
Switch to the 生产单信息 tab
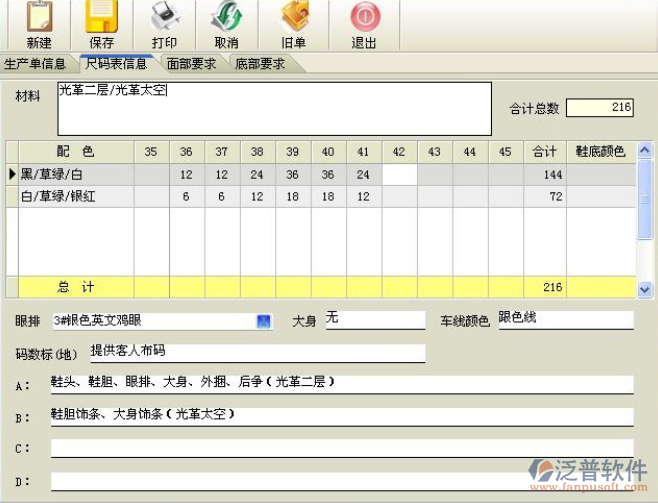[35, 64]
